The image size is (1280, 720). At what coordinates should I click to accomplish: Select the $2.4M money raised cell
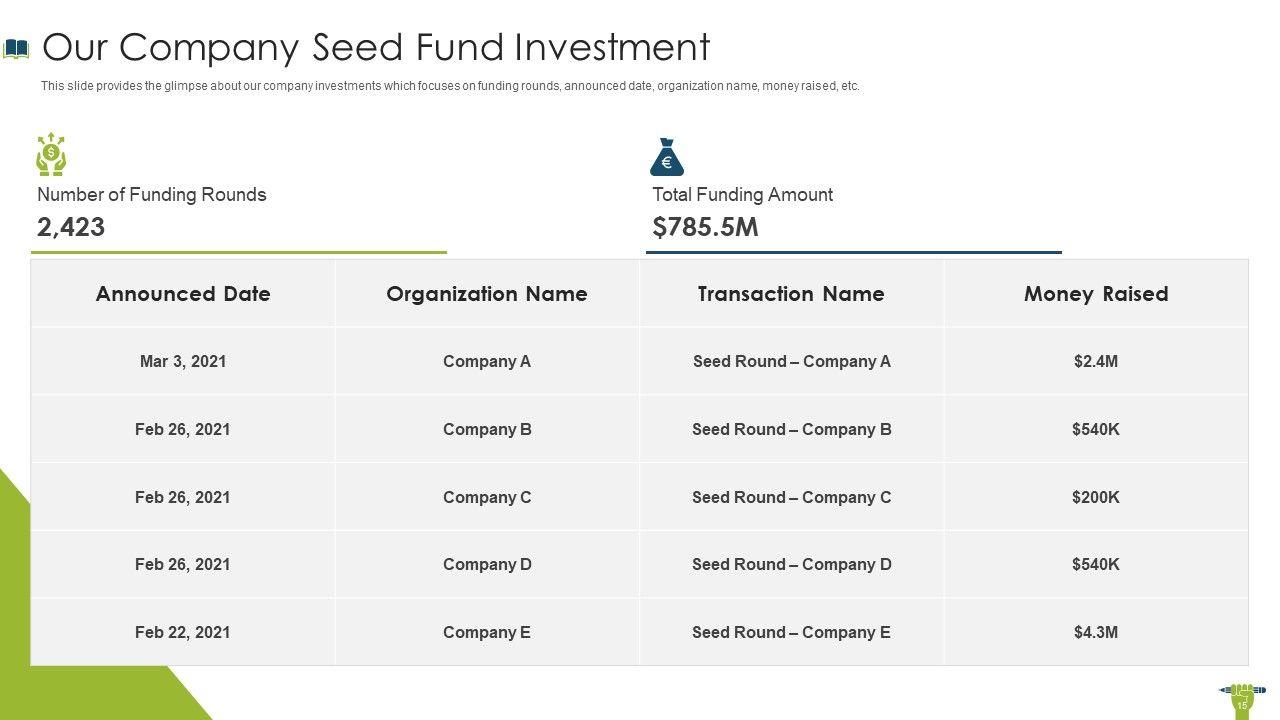[1096, 362]
